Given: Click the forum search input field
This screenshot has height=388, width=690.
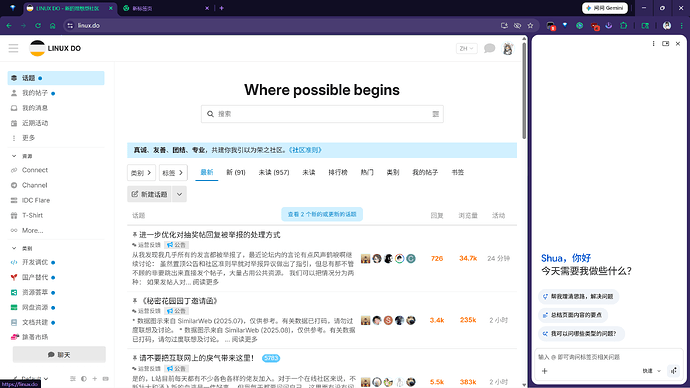Looking at the screenshot, I should 322,114.
